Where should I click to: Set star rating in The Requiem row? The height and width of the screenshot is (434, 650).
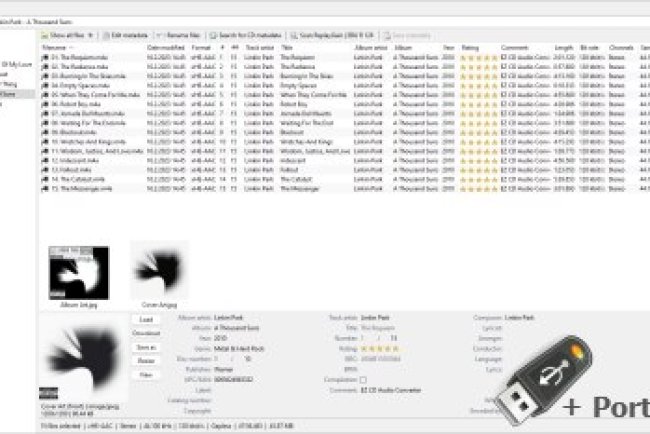(x=478, y=58)
